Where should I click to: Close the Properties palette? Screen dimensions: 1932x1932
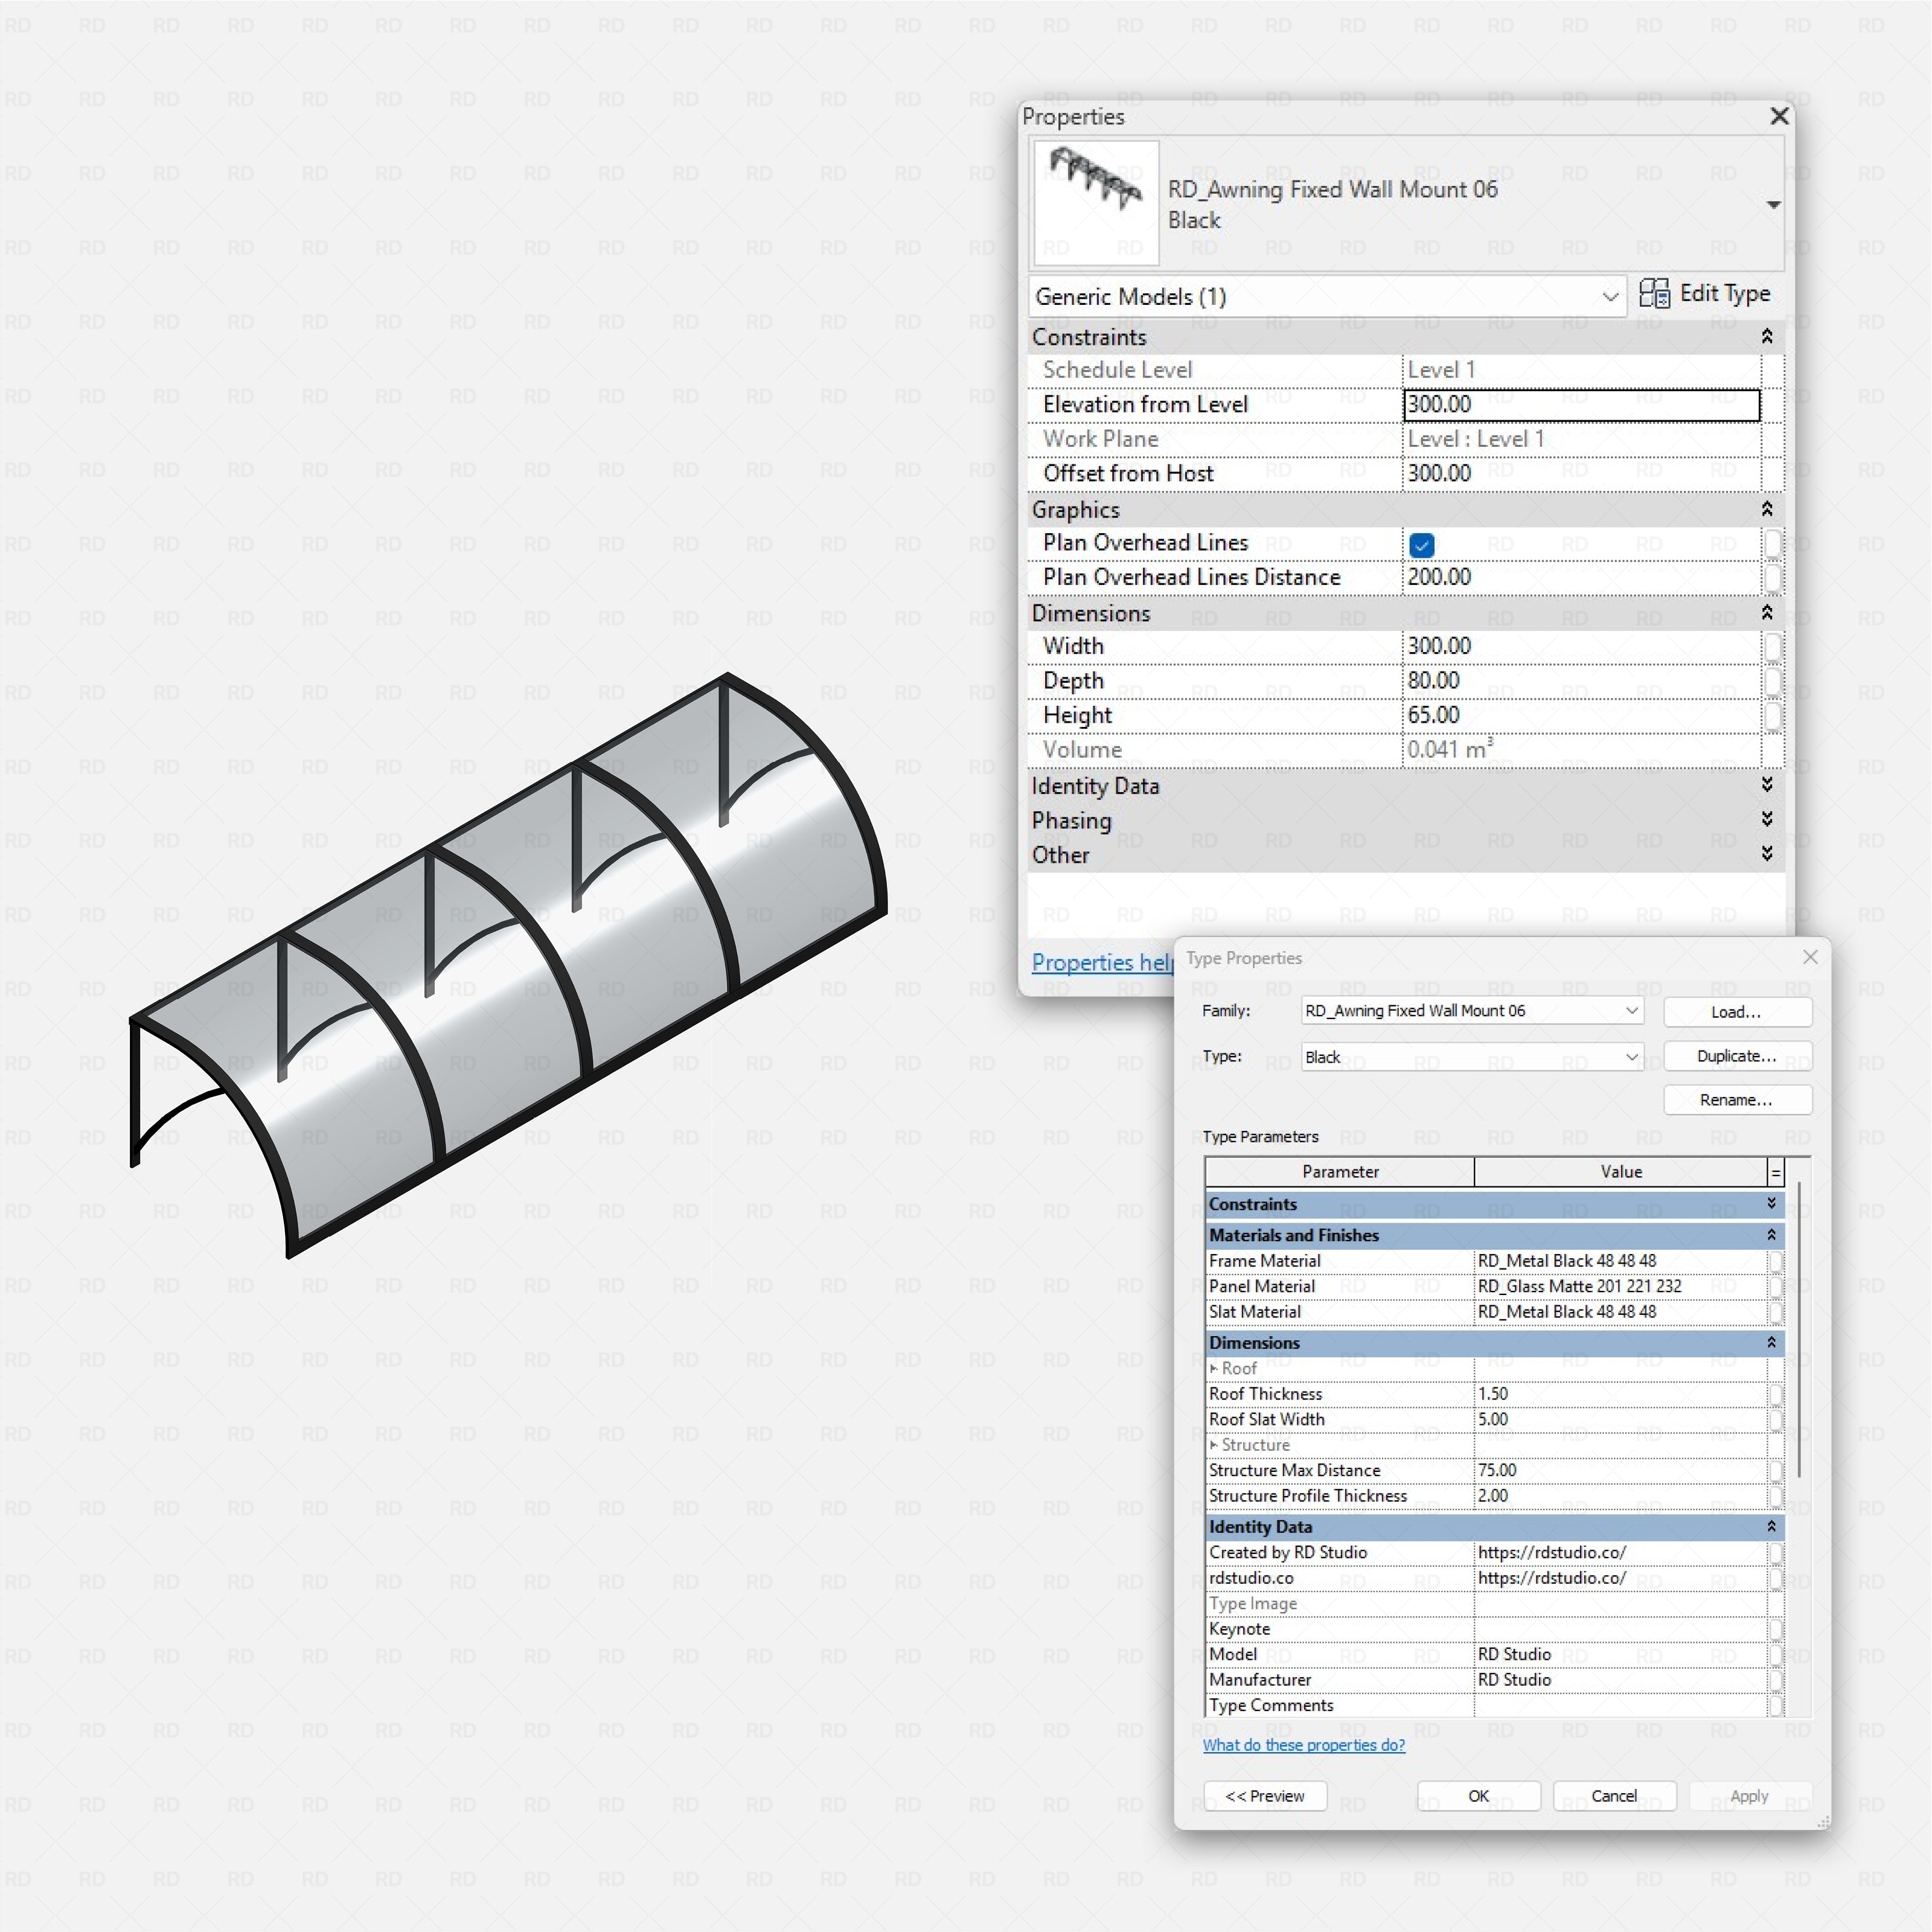(1779, 116)
